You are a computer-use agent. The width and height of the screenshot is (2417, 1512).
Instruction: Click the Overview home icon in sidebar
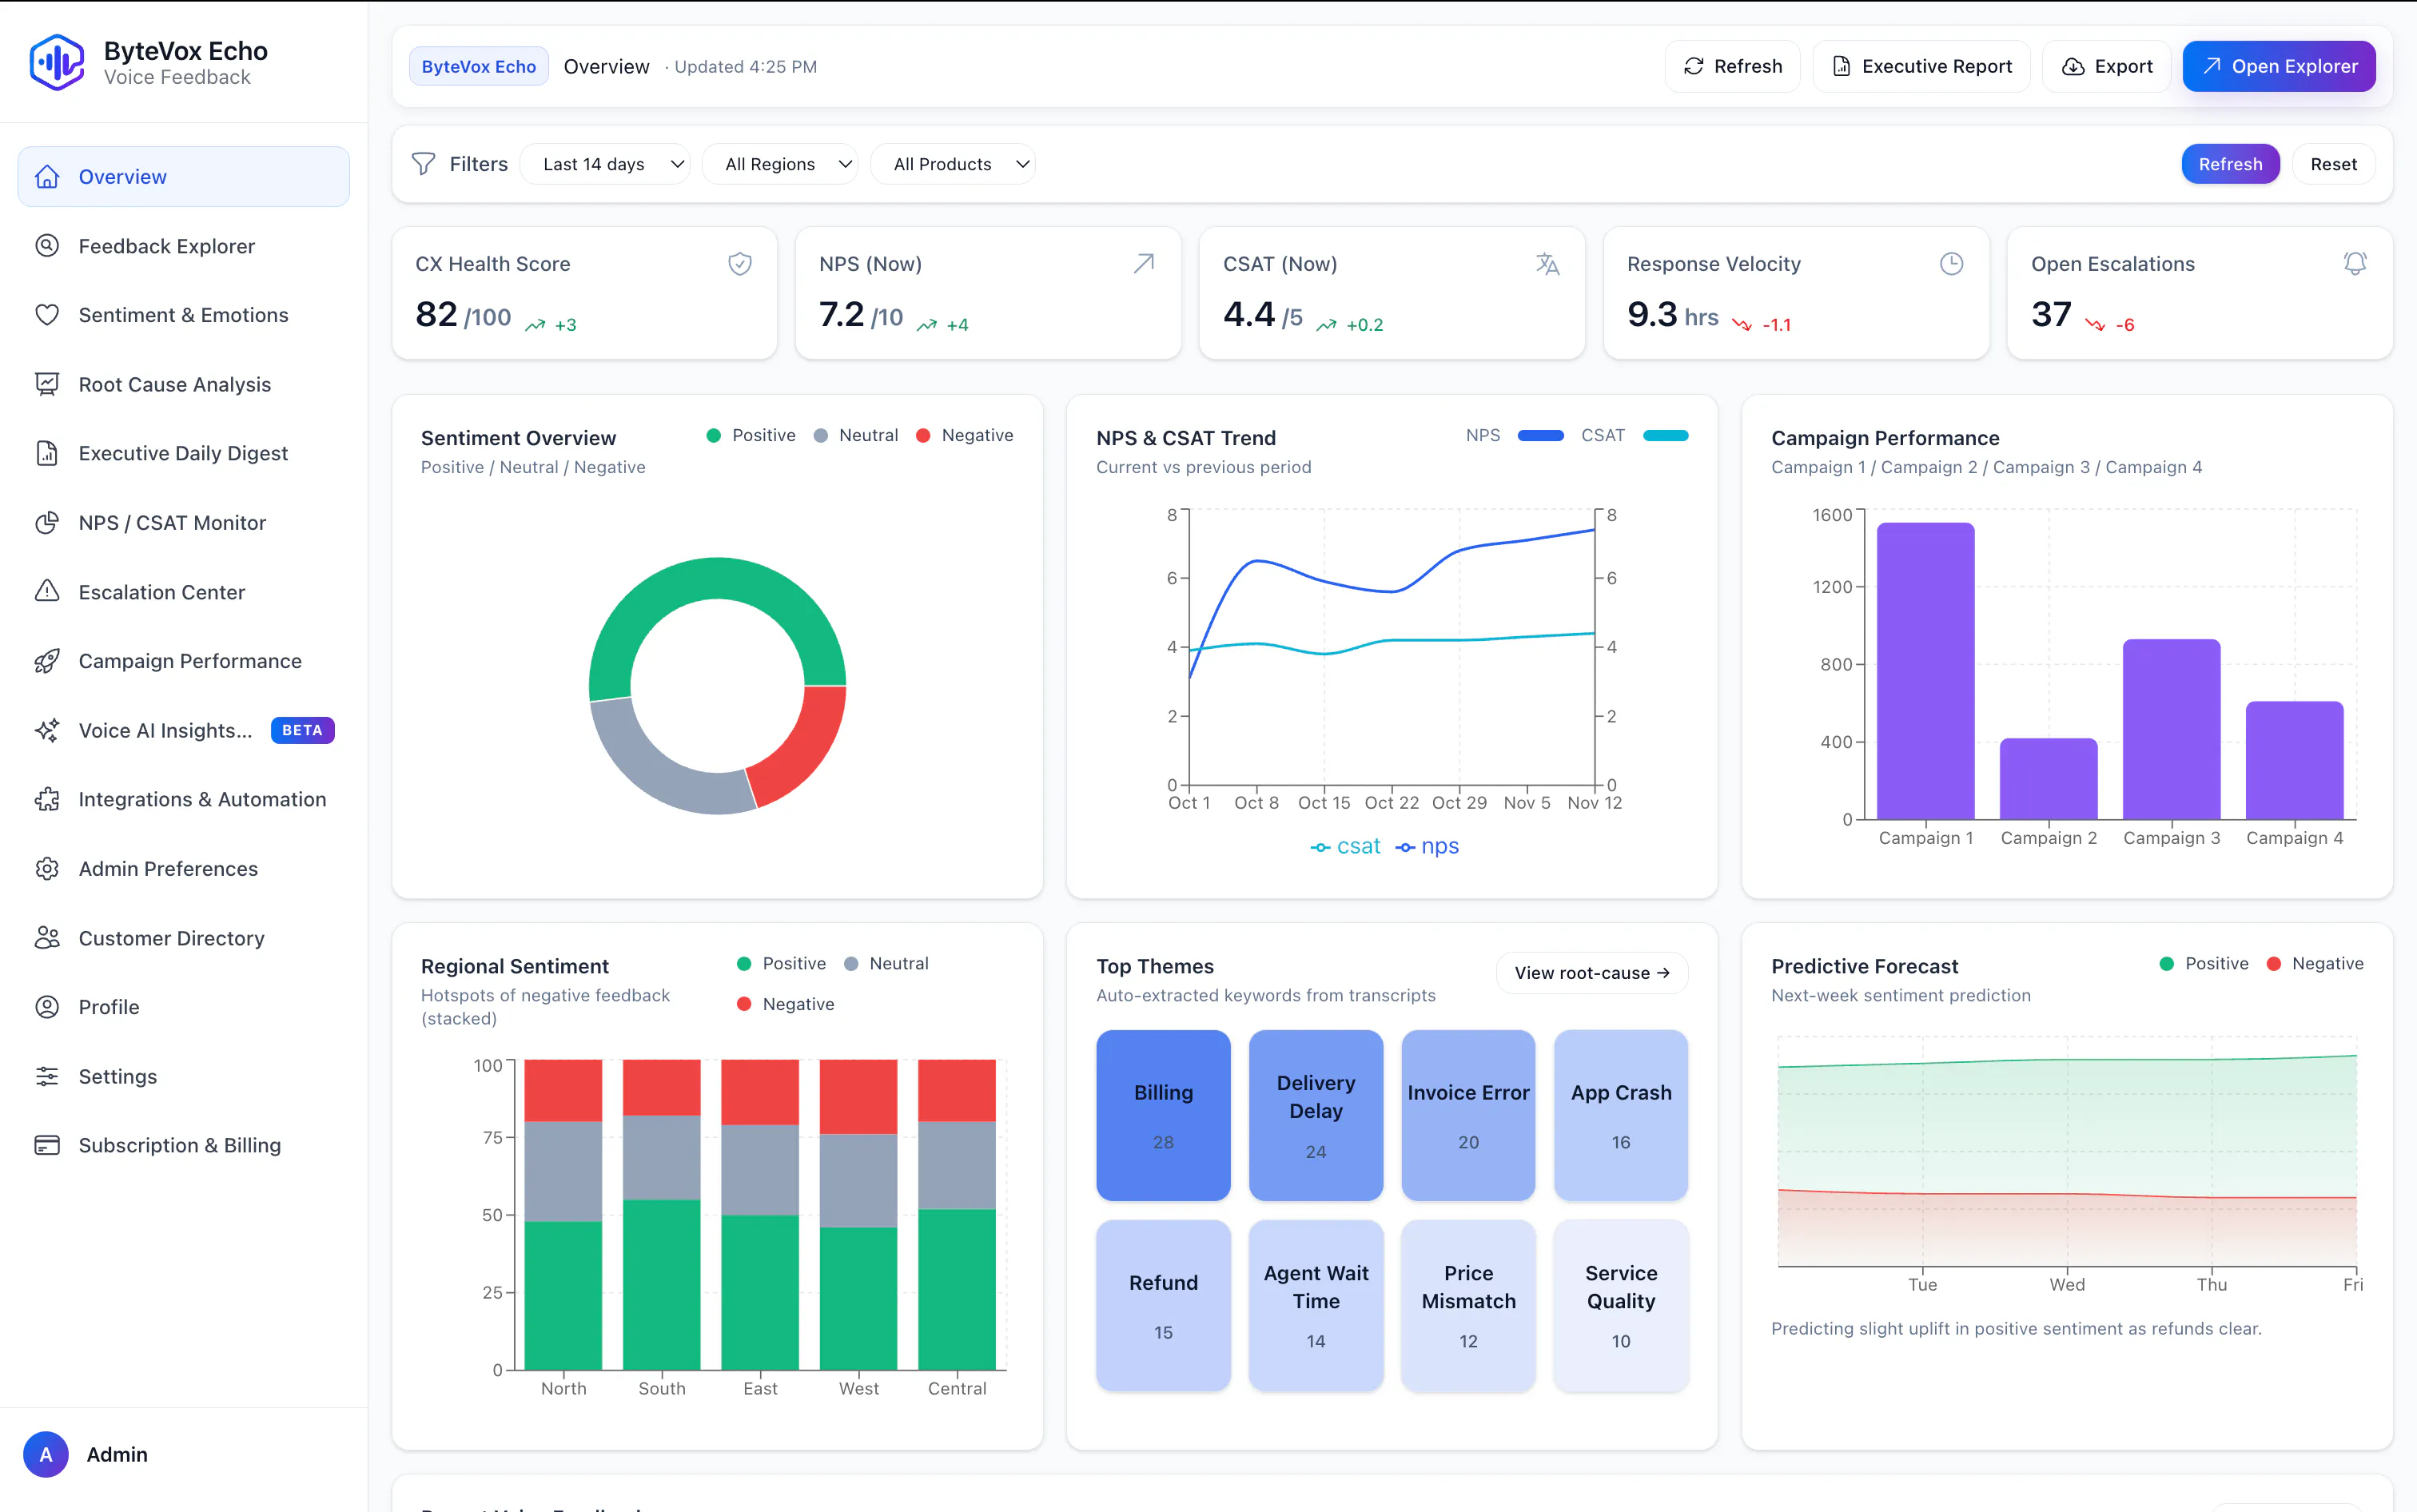click(47, 177)
